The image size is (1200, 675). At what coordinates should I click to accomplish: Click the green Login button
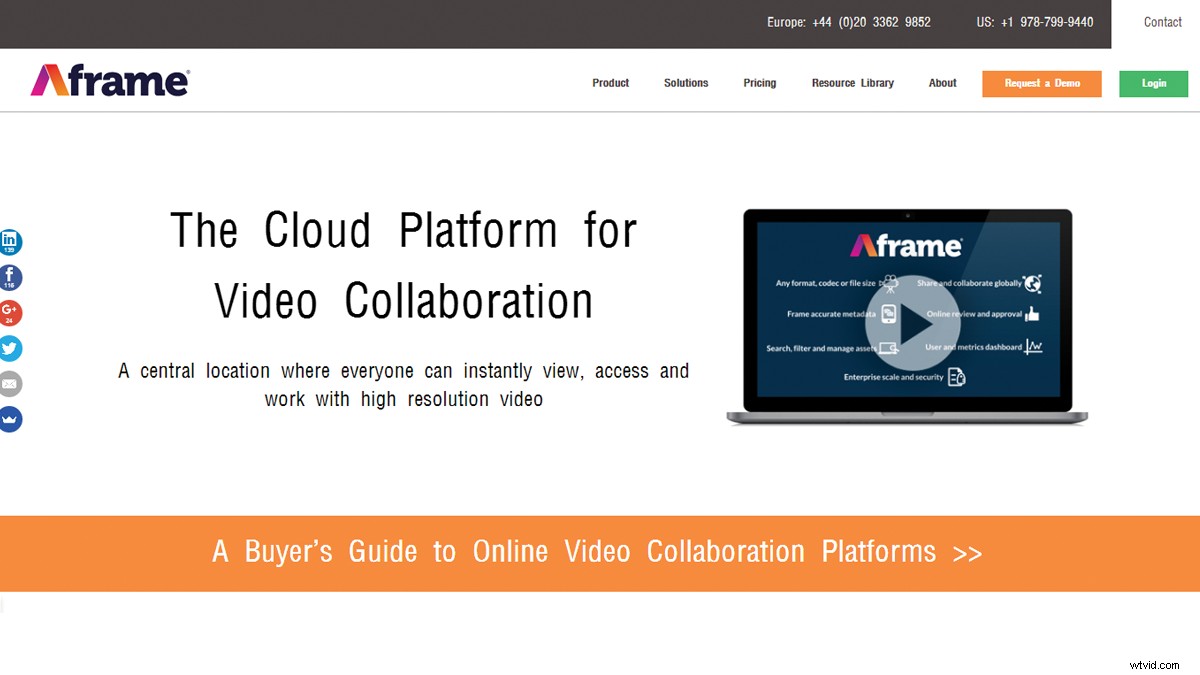[x=1153, y=84]
